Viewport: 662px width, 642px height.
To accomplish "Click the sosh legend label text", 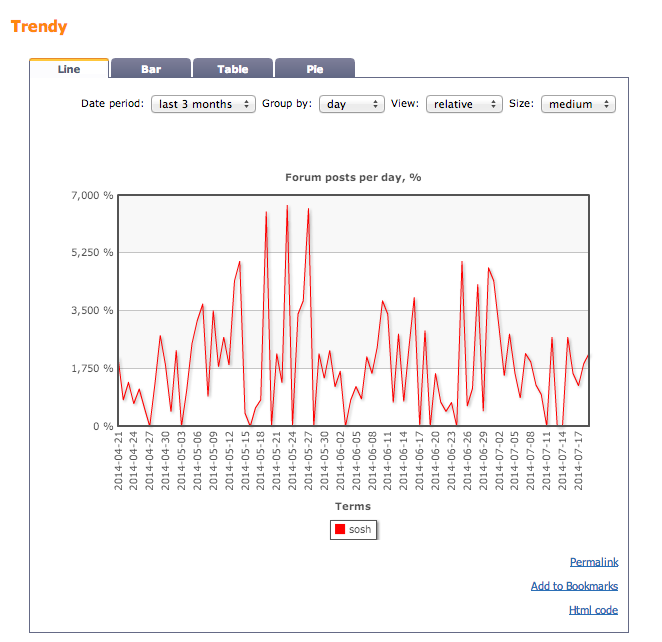I will 360,530.
